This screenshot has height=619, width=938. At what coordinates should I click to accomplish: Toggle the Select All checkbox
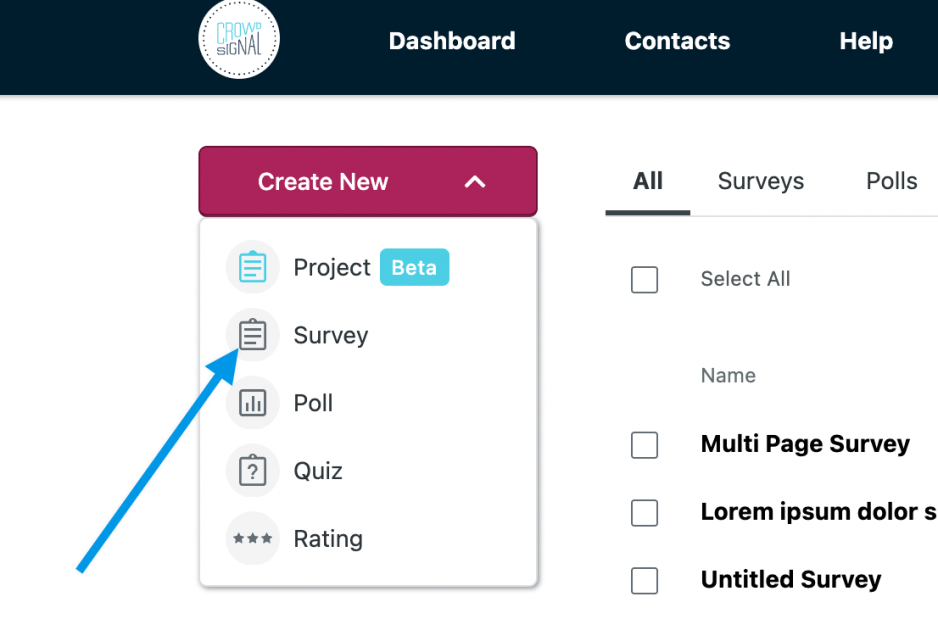coord(645,280)
